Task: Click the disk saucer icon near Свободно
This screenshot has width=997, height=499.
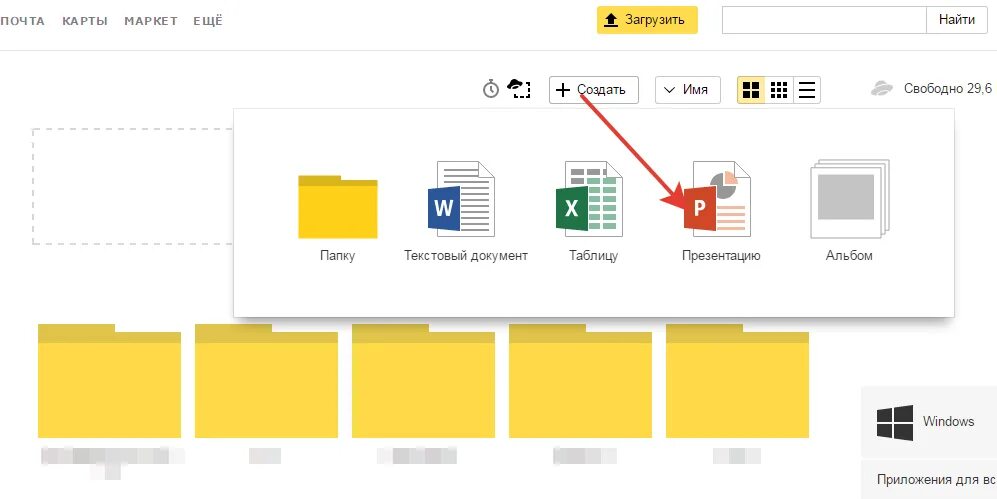Action: tap(882, 89)
